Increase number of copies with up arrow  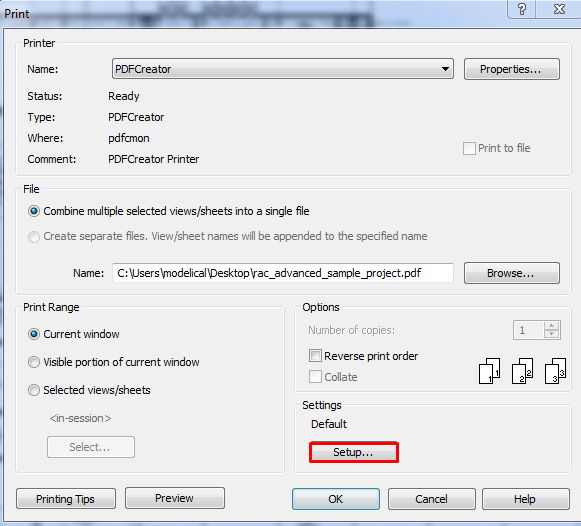[x=552, y=325]
